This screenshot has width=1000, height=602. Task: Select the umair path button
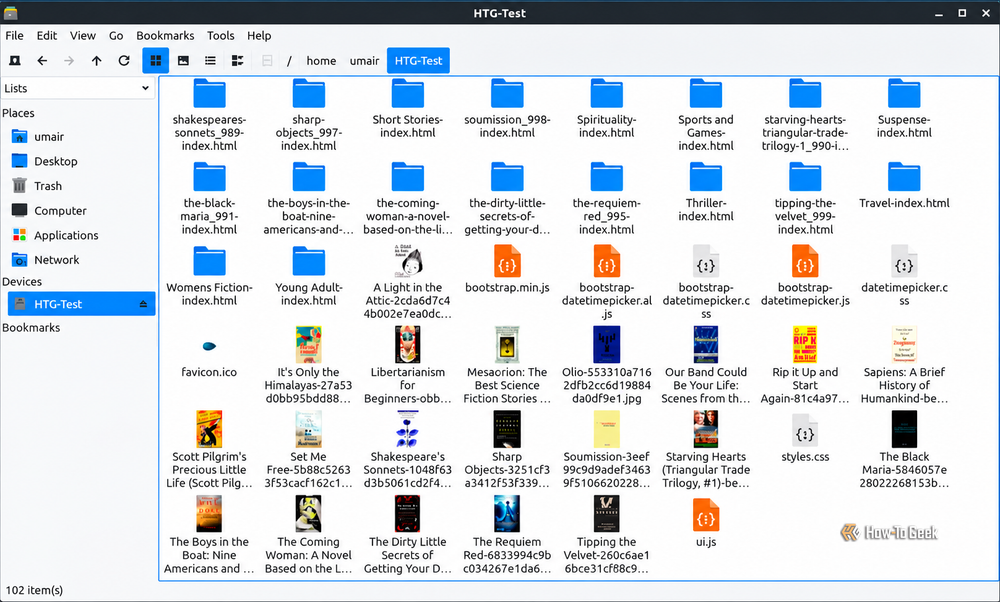click(364, 61)
